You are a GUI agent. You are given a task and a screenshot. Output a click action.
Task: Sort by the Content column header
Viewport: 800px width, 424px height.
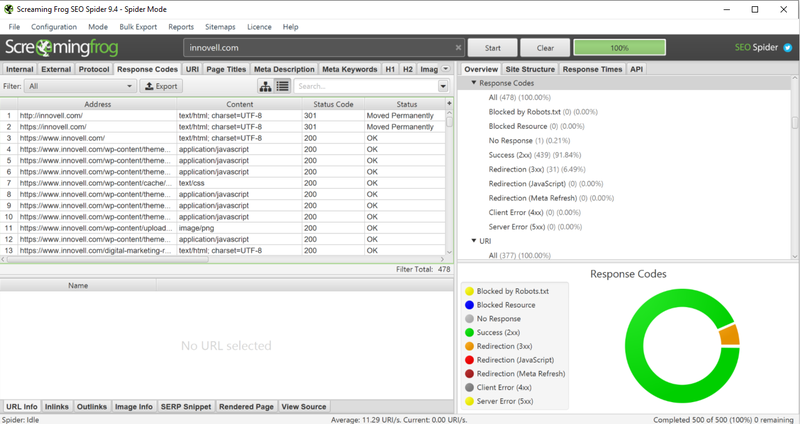239,104
